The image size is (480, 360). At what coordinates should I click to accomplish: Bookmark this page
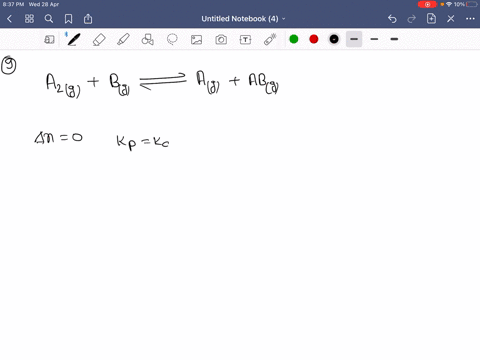[x=68, y=19]
